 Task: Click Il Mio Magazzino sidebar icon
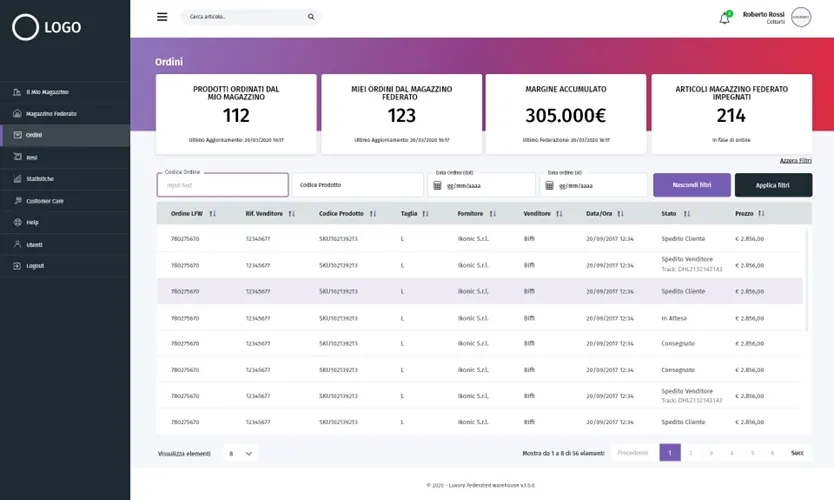pyautogui.click(x=17, y=92)
